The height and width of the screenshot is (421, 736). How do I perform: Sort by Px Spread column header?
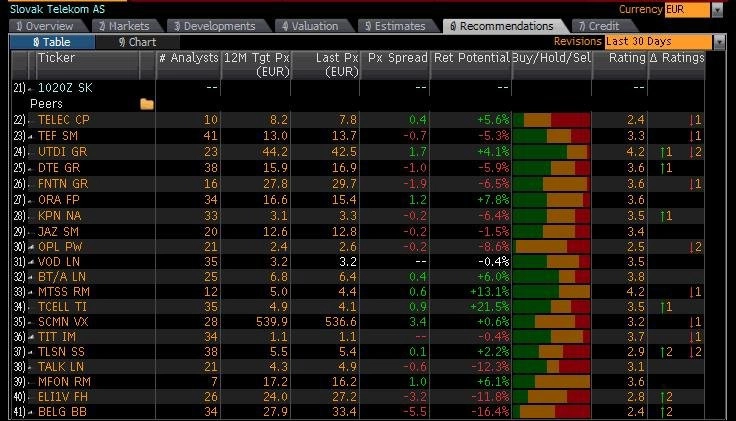(x=395, y=65)
